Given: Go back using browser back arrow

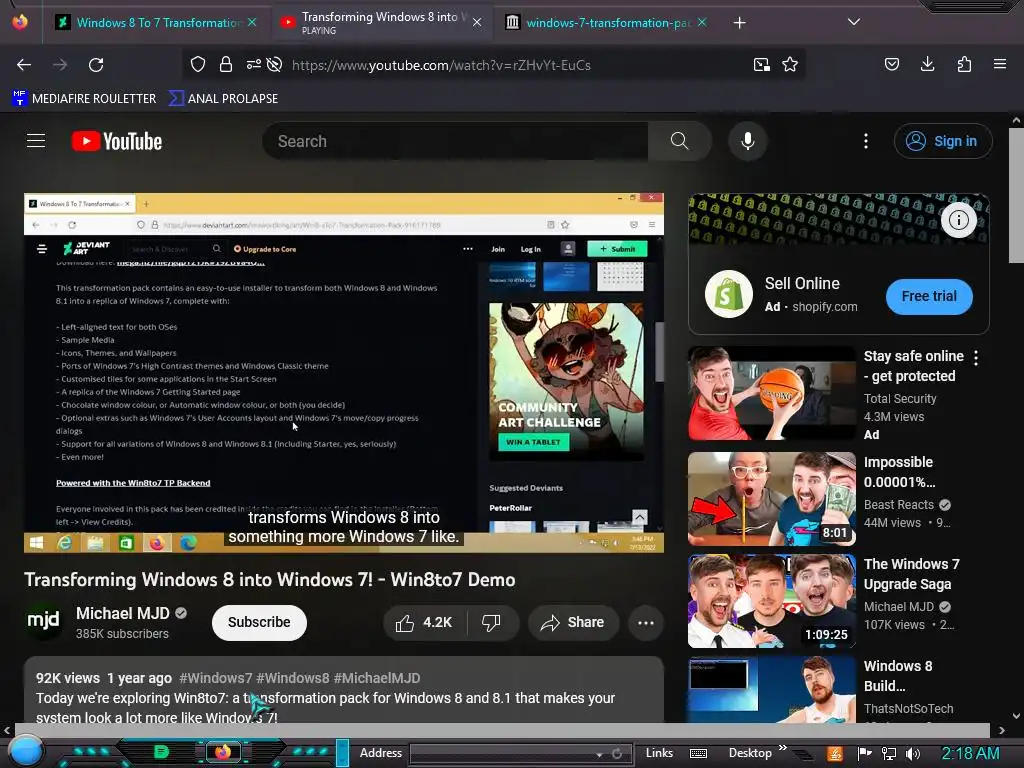Looking at the screenshot, I should coord(24,65).
